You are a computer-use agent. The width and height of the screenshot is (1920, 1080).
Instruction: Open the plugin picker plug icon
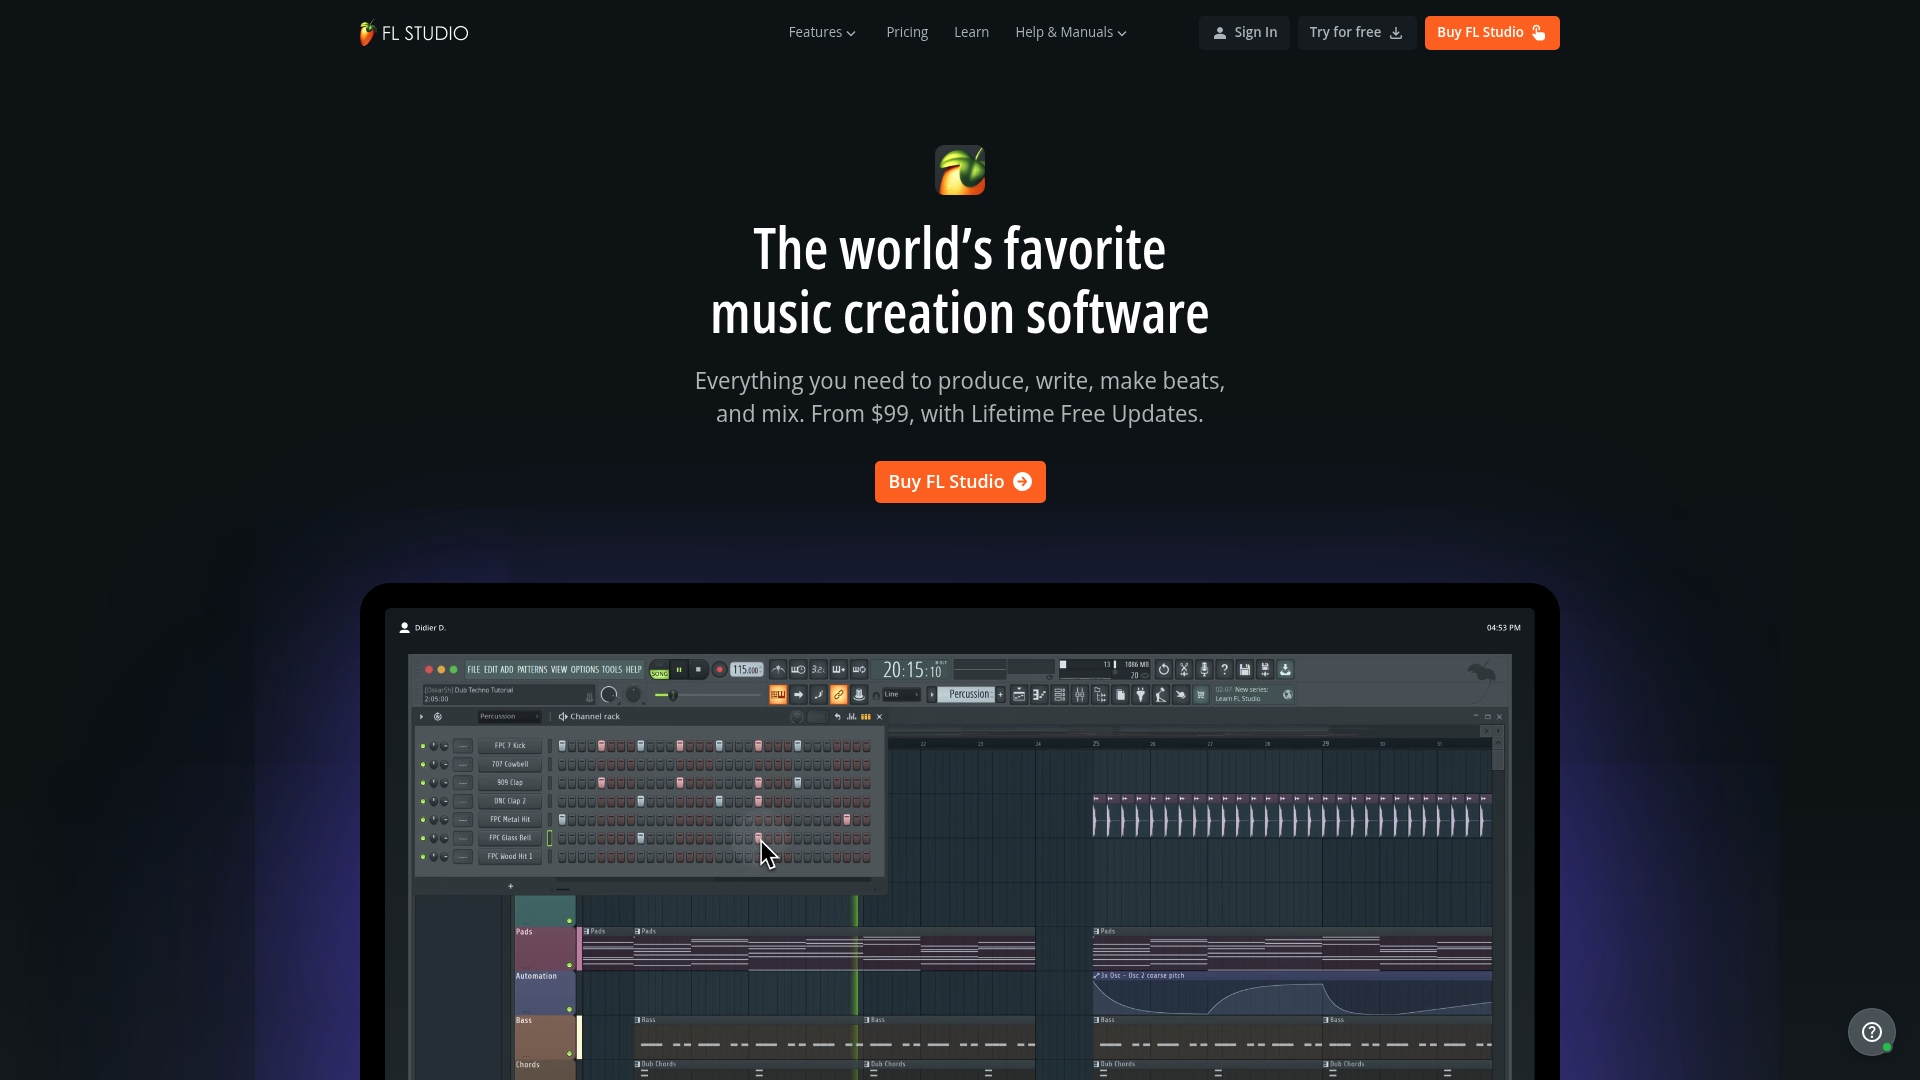click(x=1140, y=694)
